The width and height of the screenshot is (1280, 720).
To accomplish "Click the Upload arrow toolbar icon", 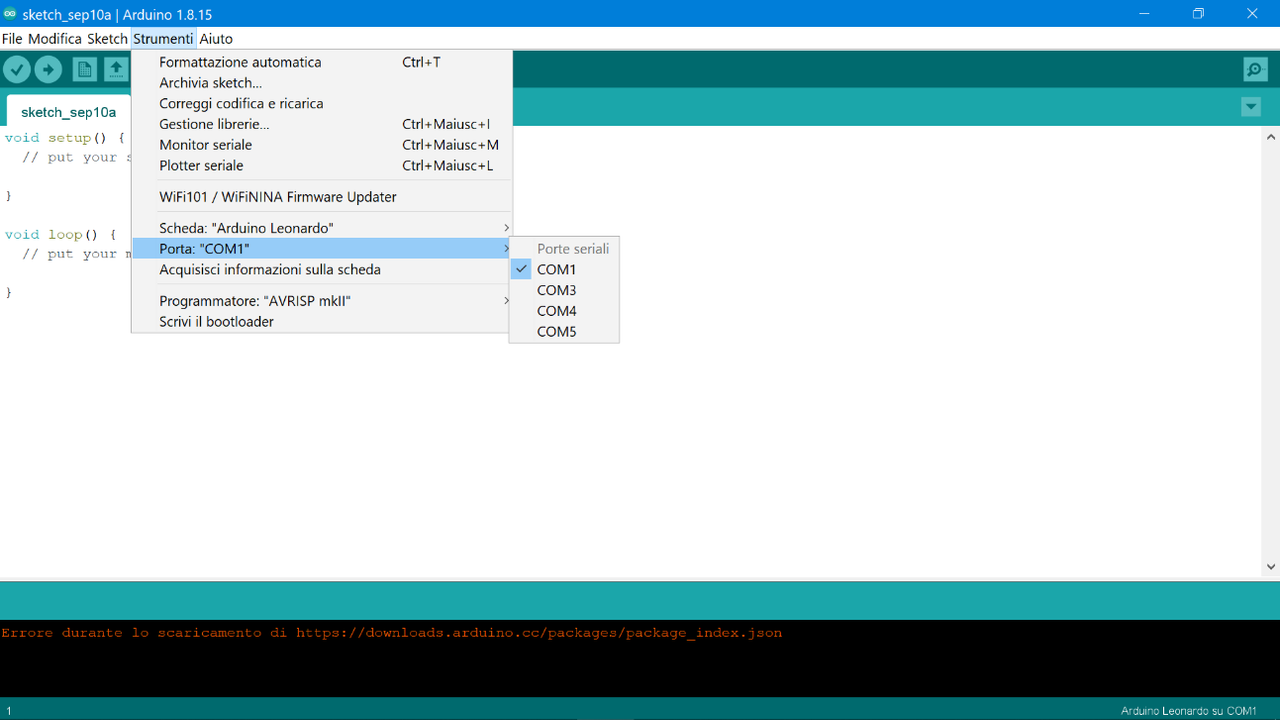I will [48, 69].
